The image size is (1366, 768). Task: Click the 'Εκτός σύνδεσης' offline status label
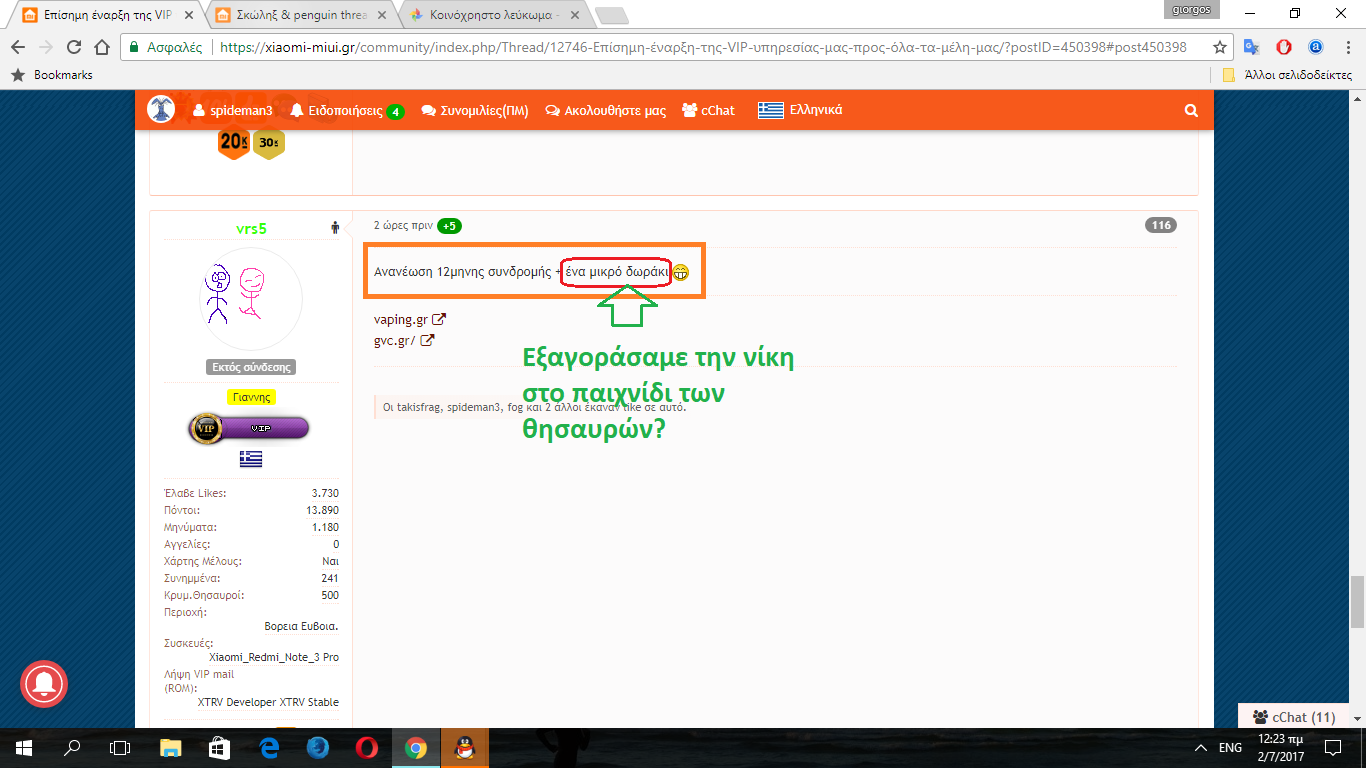pos(250,367)
